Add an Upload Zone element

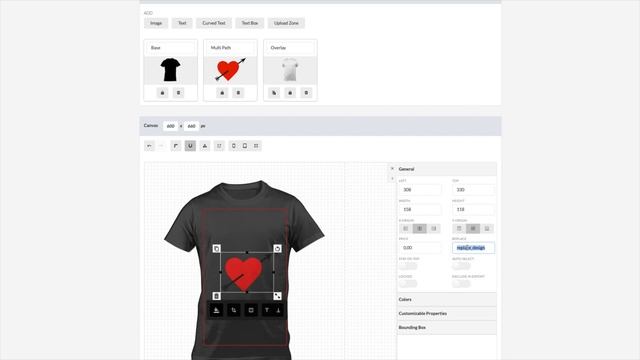point(286,23)
